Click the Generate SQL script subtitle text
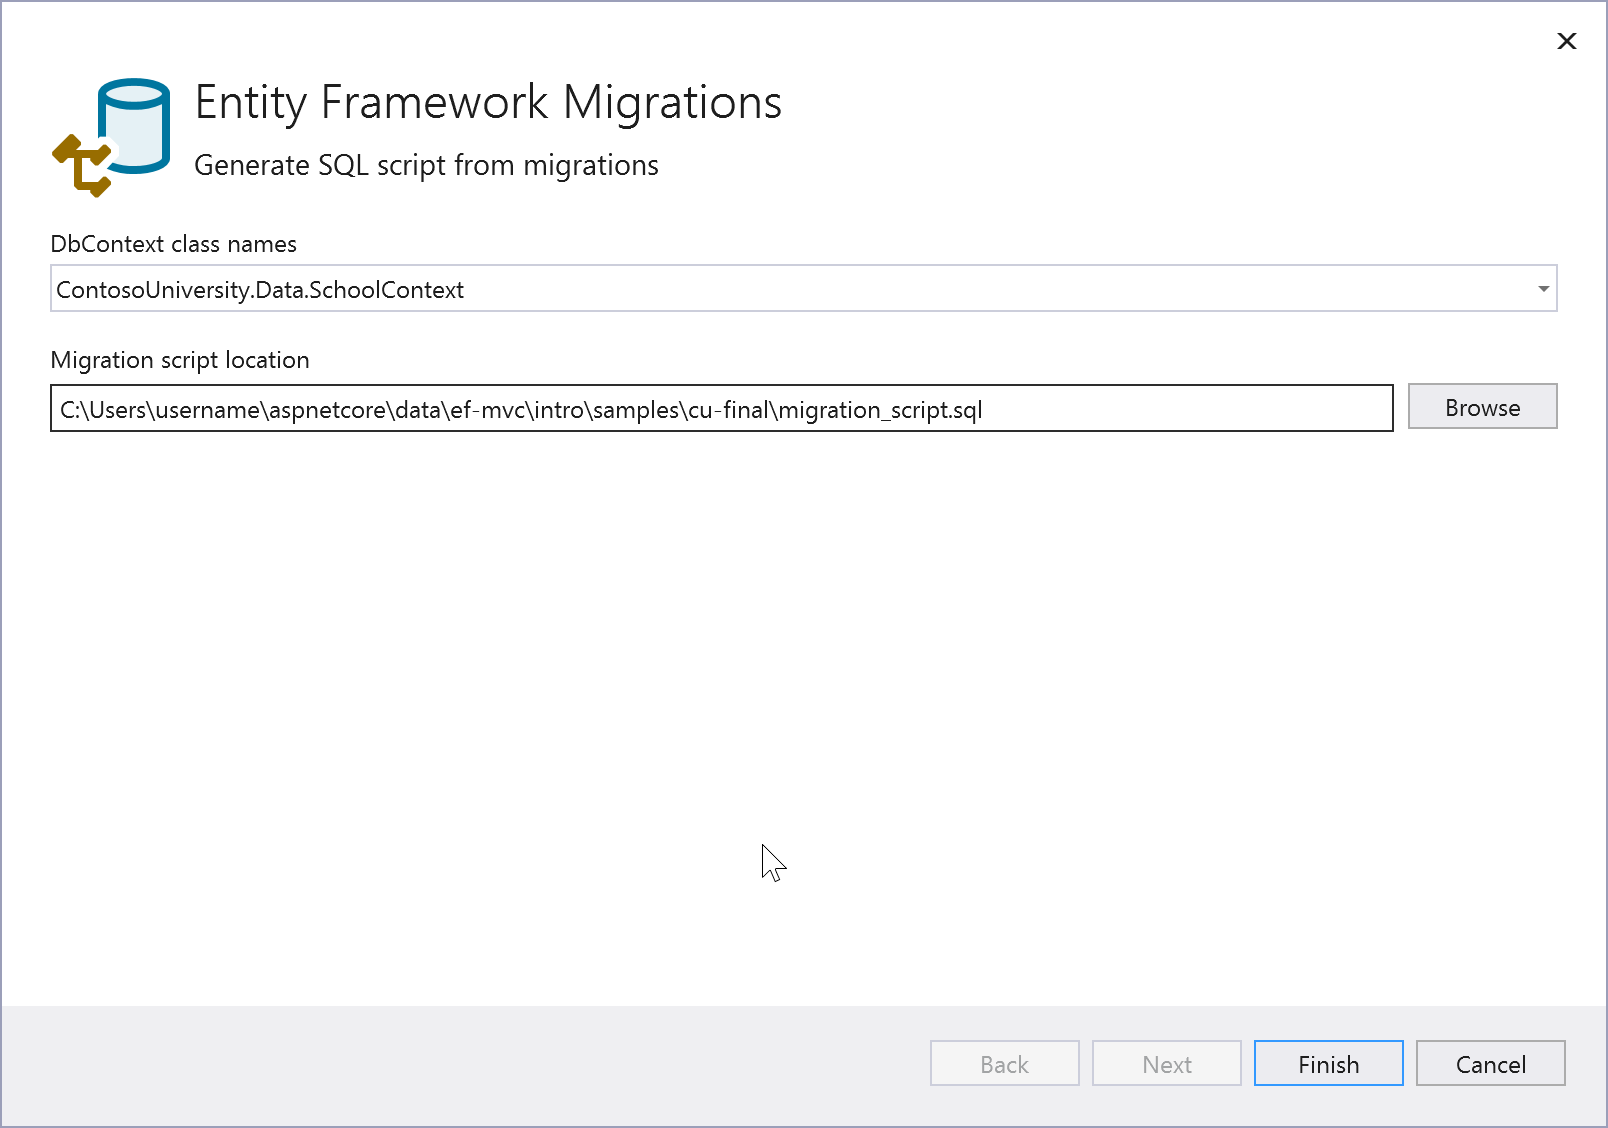 click(427, 165)
